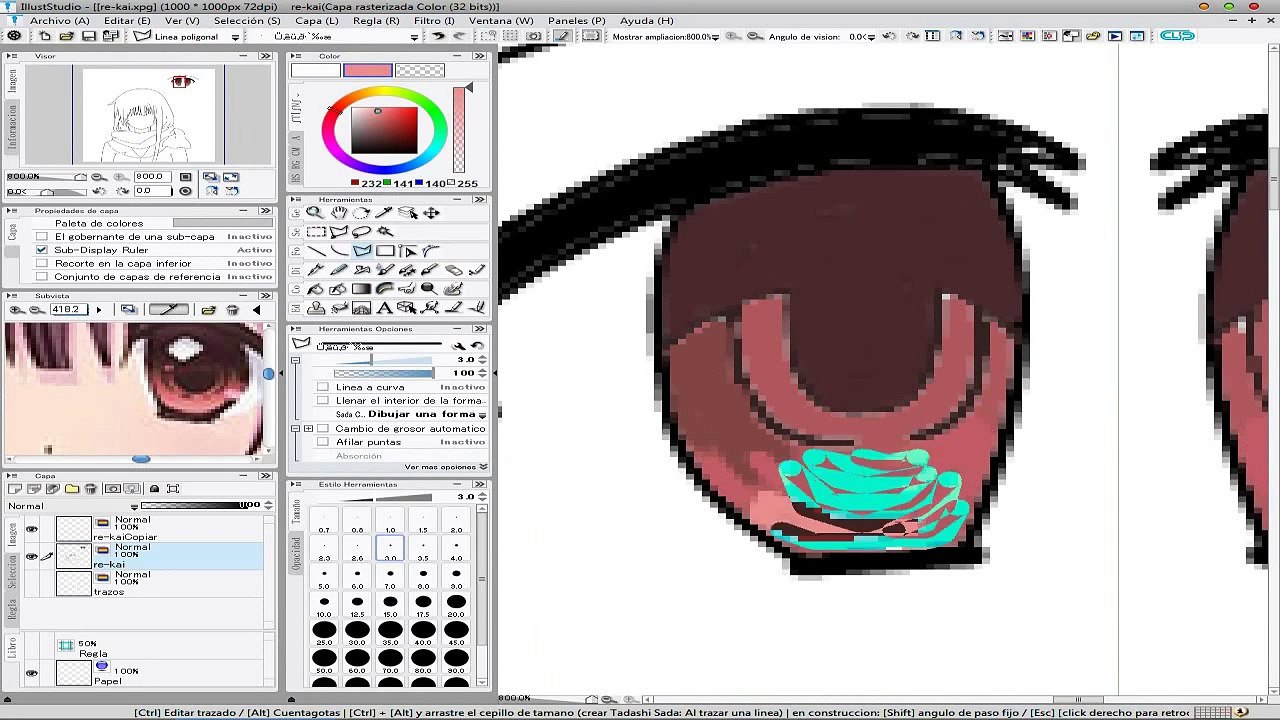The image size is (1280, 720).
Task: Select the Move cross-arrows tool
Action: tap(431, 212)
